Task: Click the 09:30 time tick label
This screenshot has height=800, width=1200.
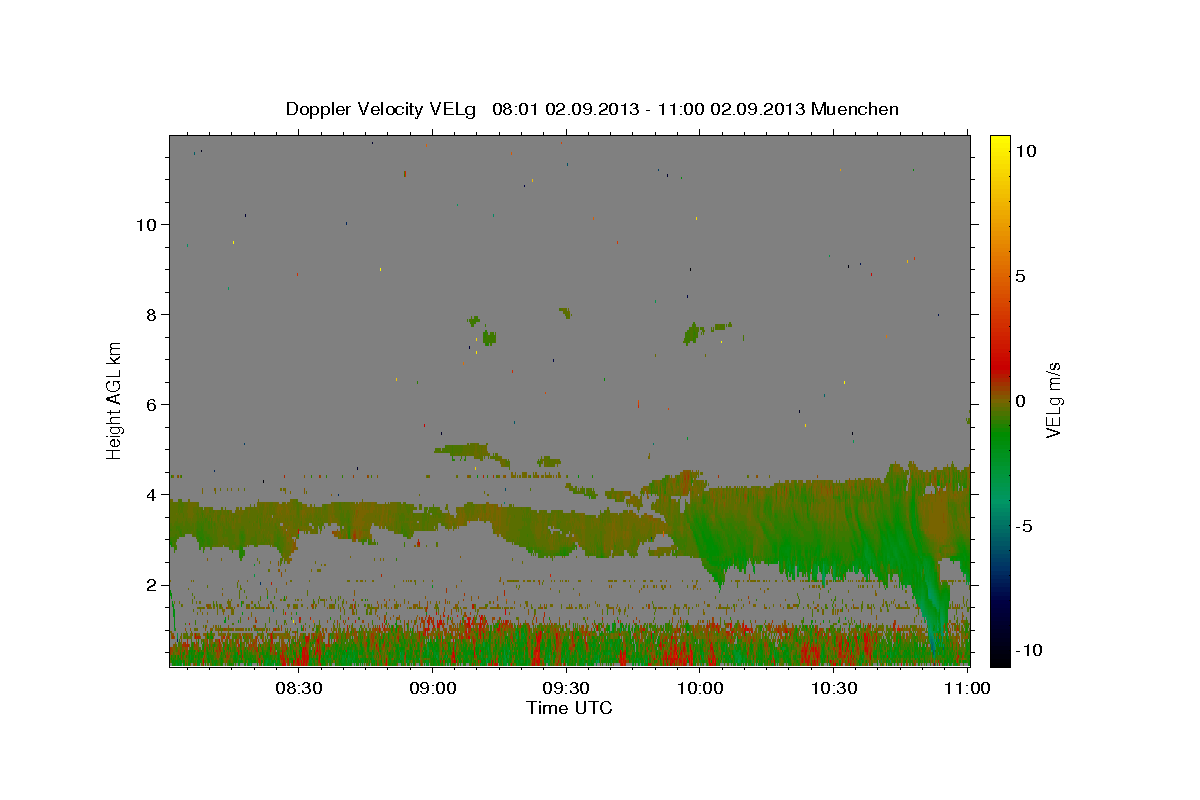Action: (566, 688)
